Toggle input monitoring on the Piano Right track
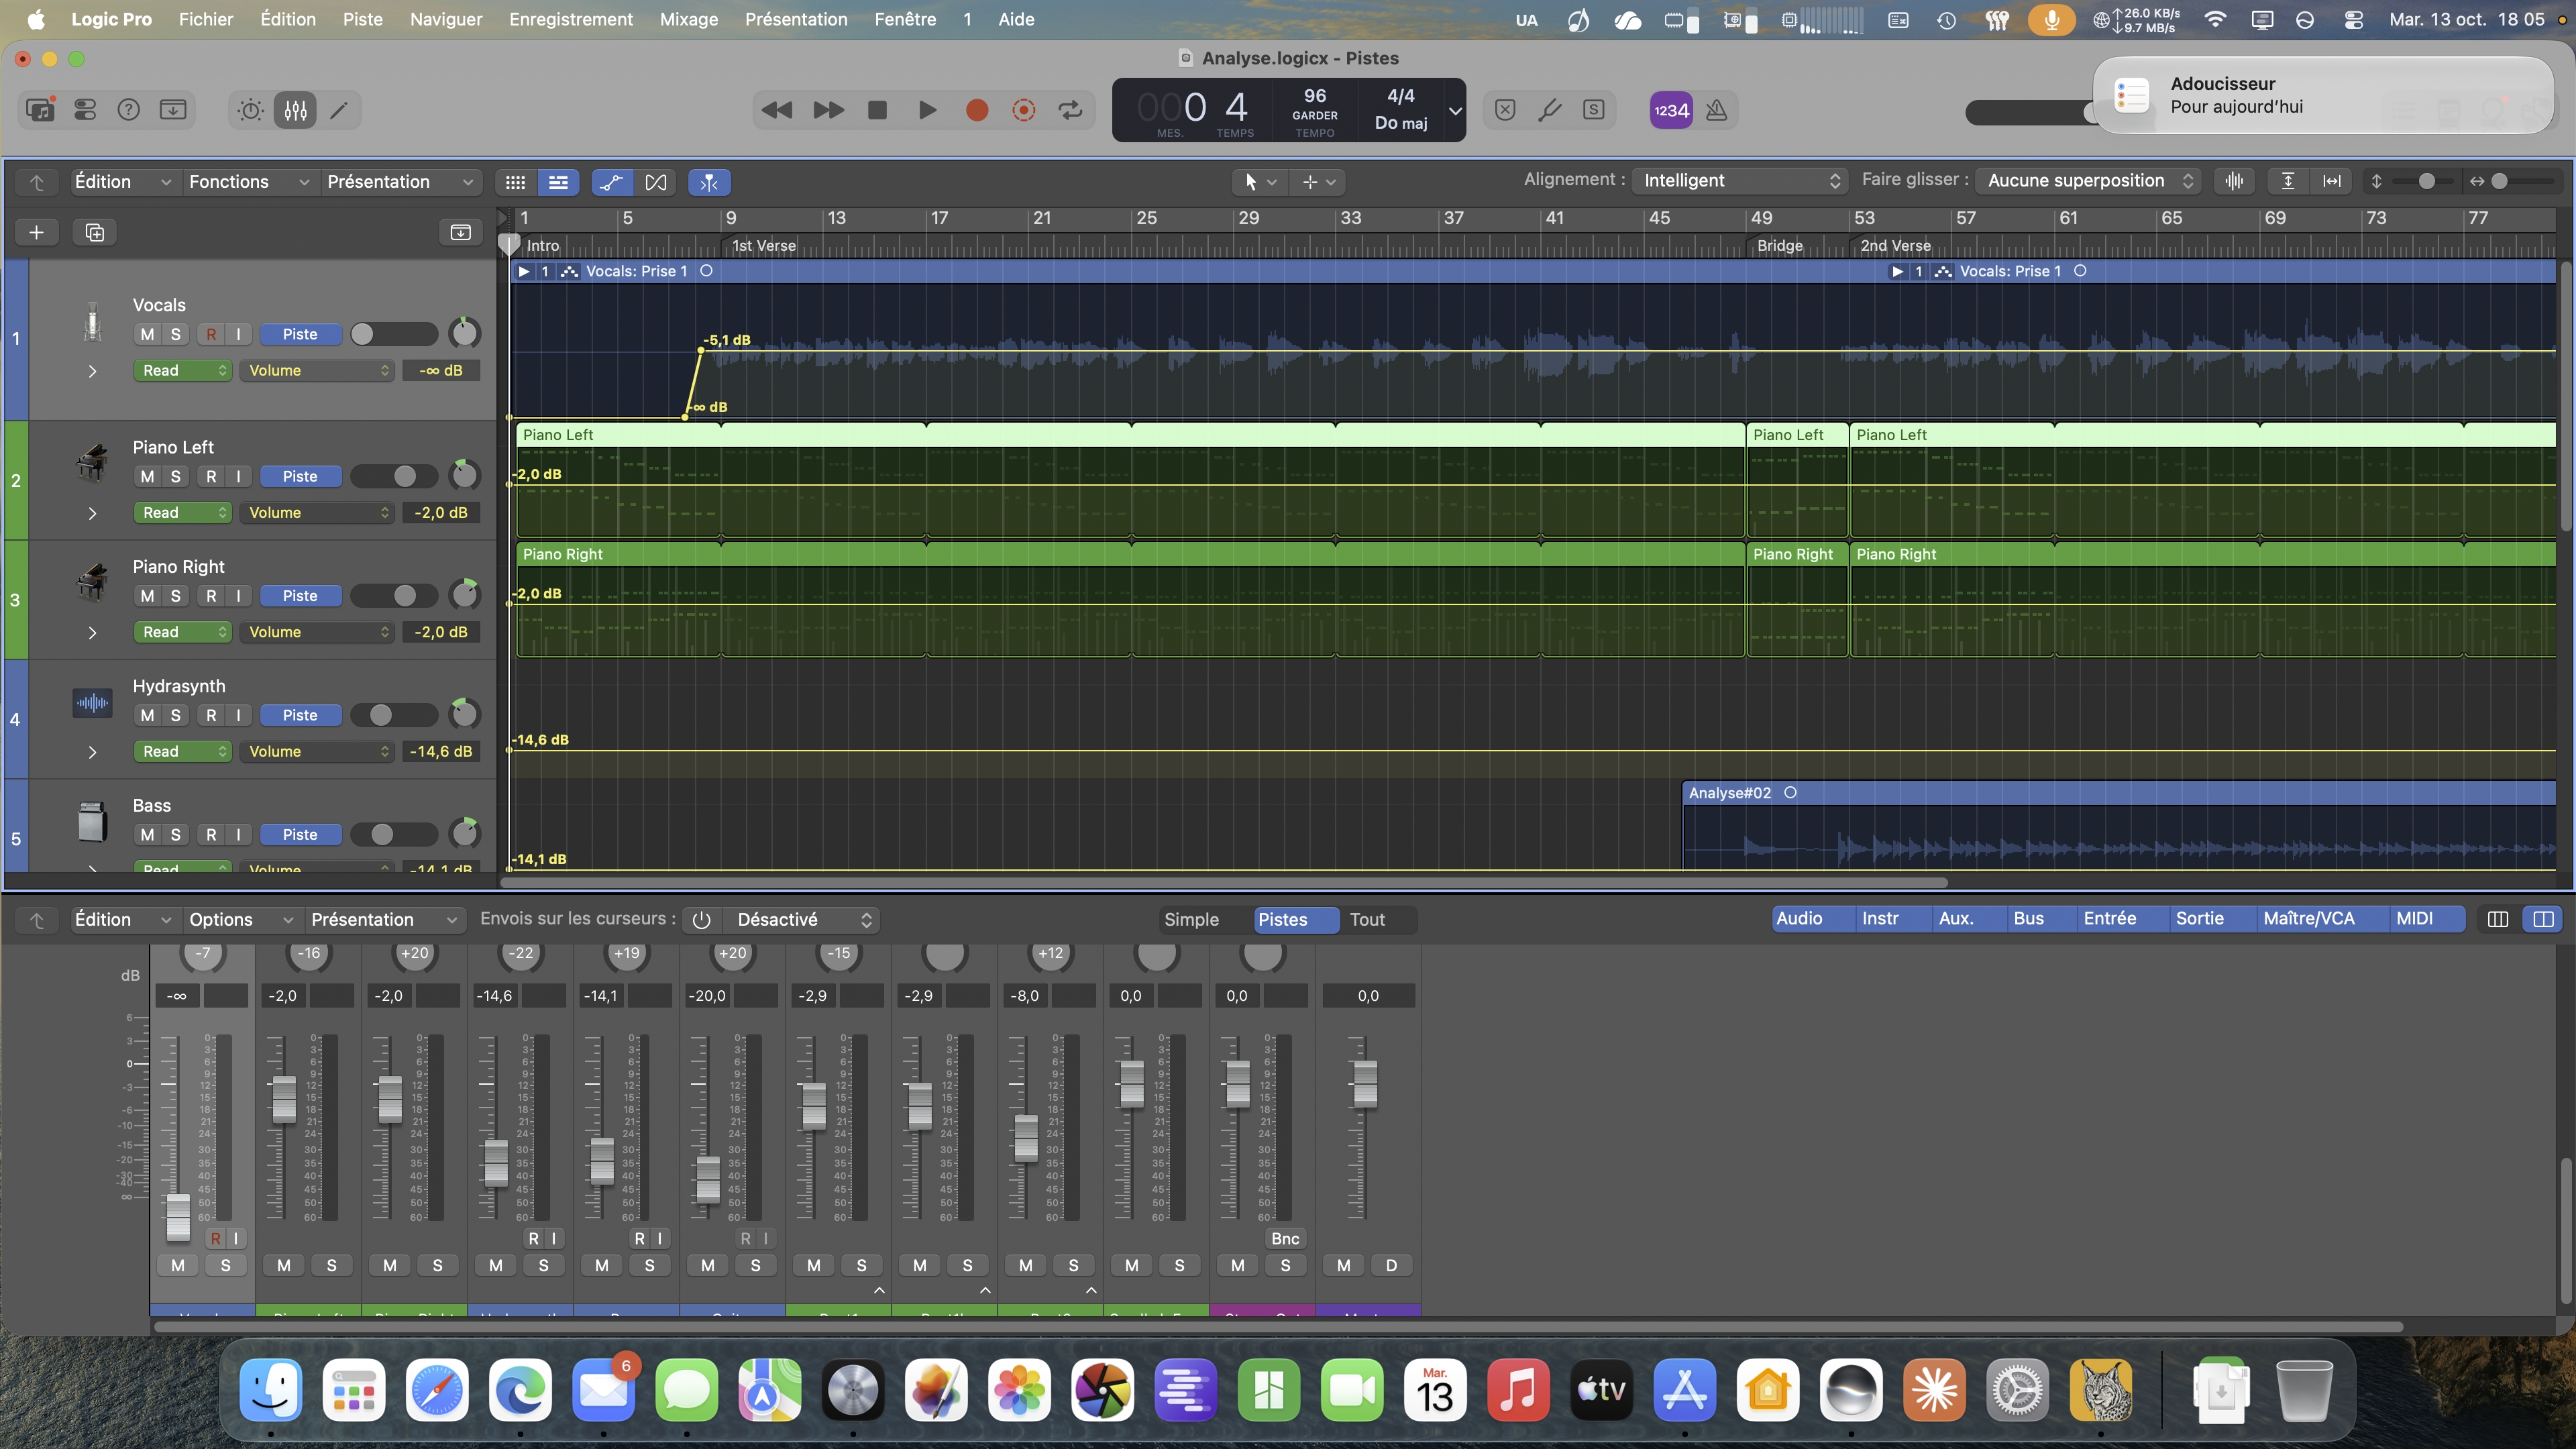 (238, 596)
